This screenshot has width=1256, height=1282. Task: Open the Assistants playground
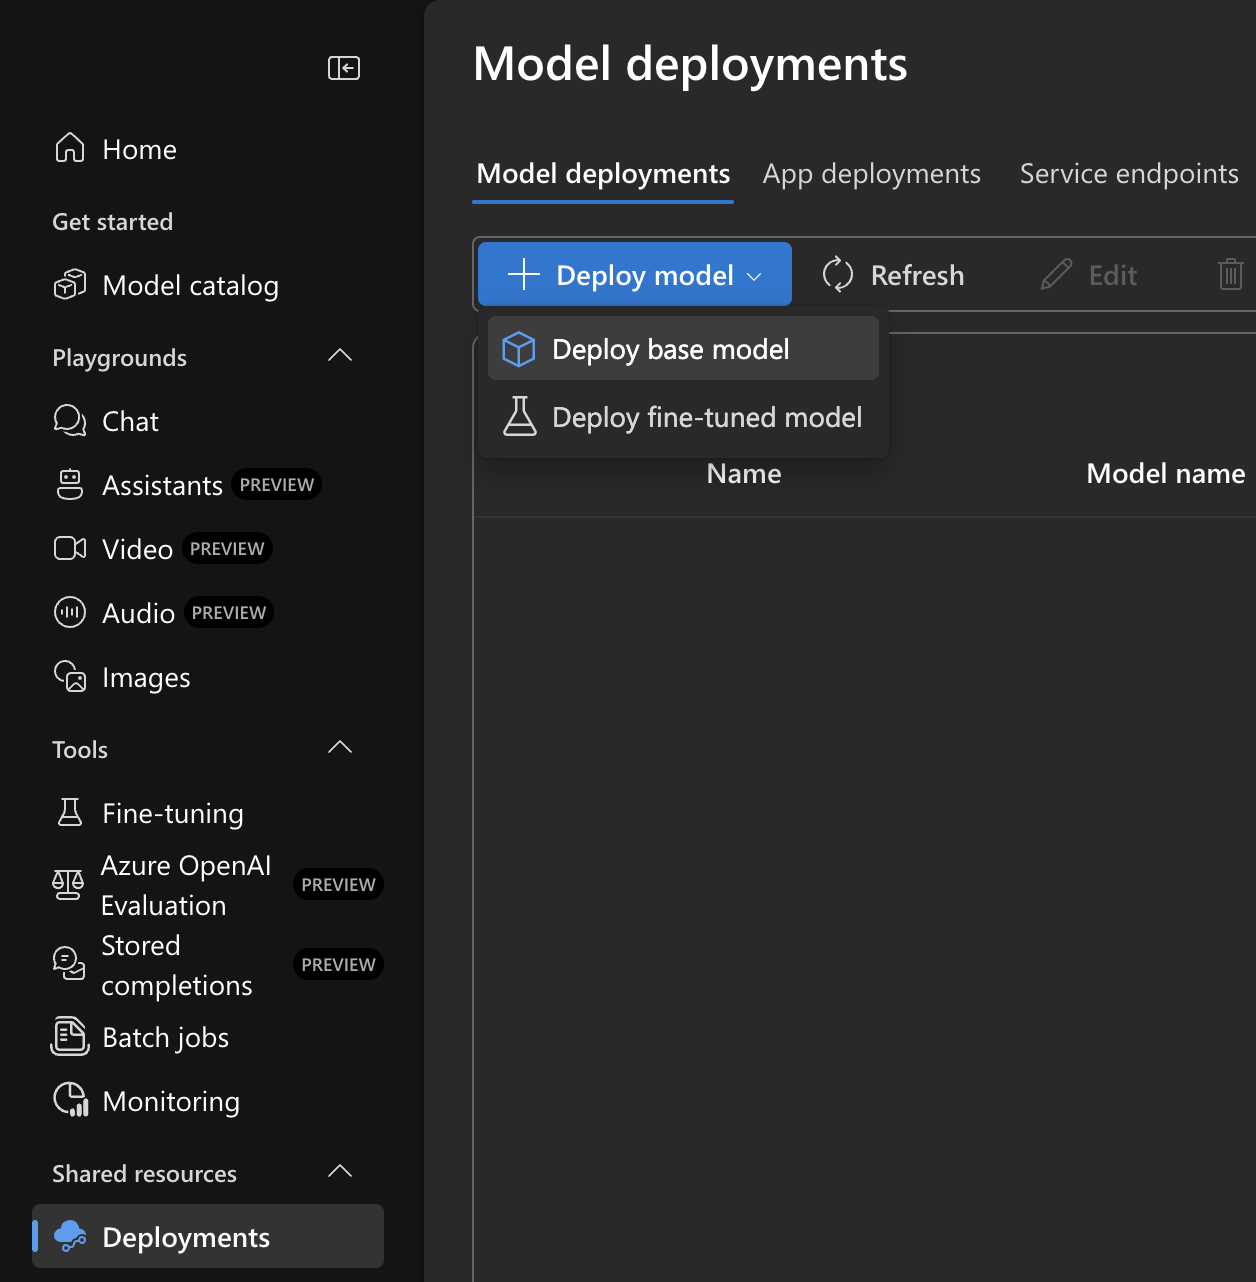pos(162,485)
